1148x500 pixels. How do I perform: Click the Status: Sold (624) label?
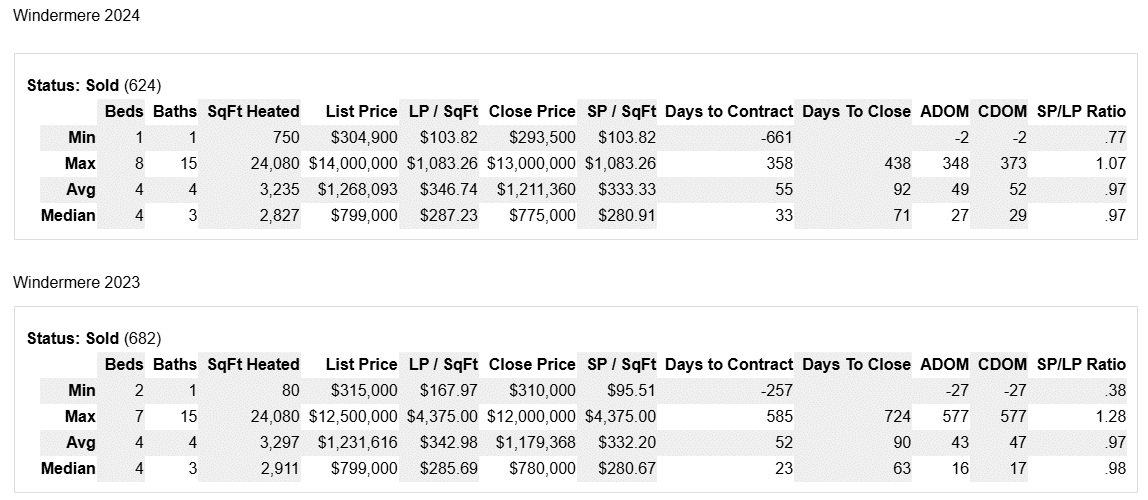pos(94,85)
